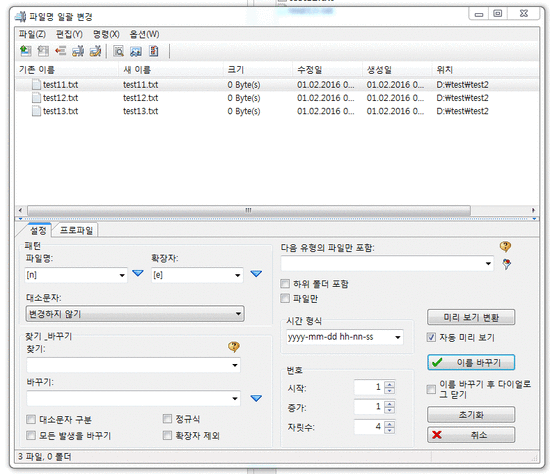Increase the 시작 number spinner

(x=389, y=384)
